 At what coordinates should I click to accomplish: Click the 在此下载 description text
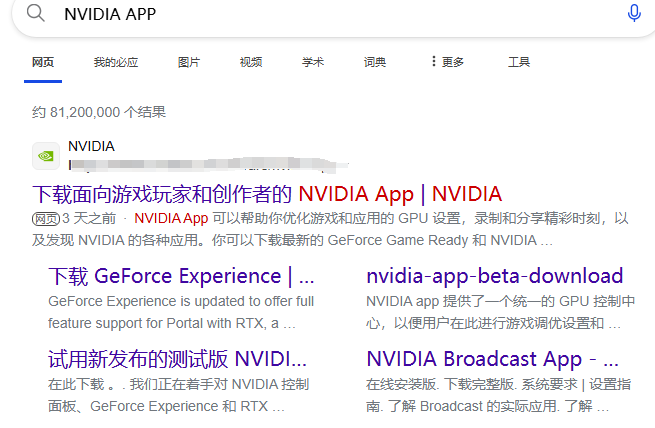178,395
